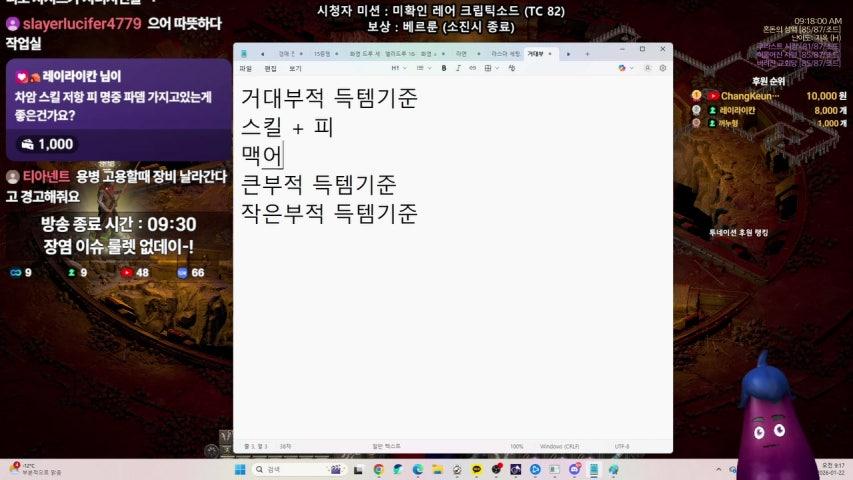853x480 pixels.
Task: Expand the table options dropdown arrow
Action: (x=497, y=68)
